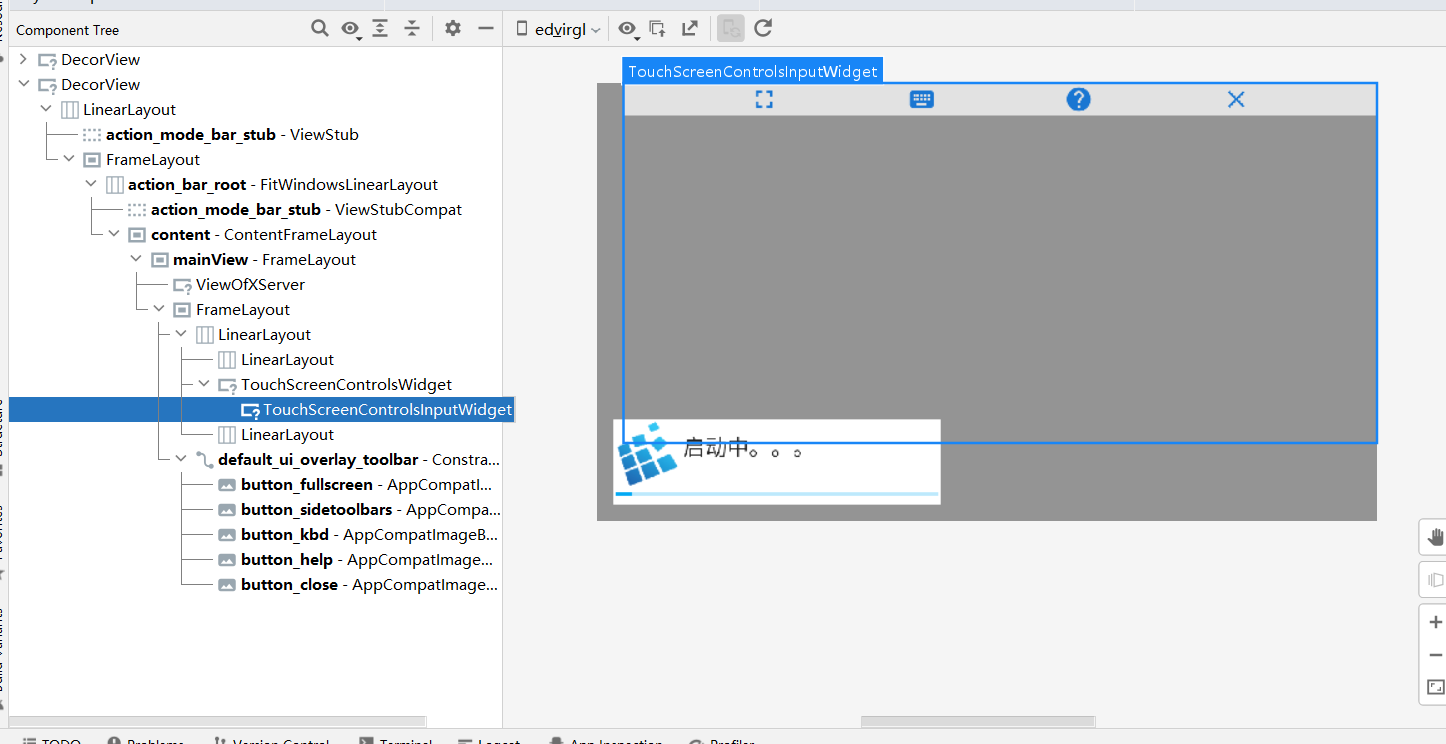Select FrameLayout row under action_mode_bar_stub ViewStub
The height and width of the screenshot is (744, 1446).
point(153,159)
